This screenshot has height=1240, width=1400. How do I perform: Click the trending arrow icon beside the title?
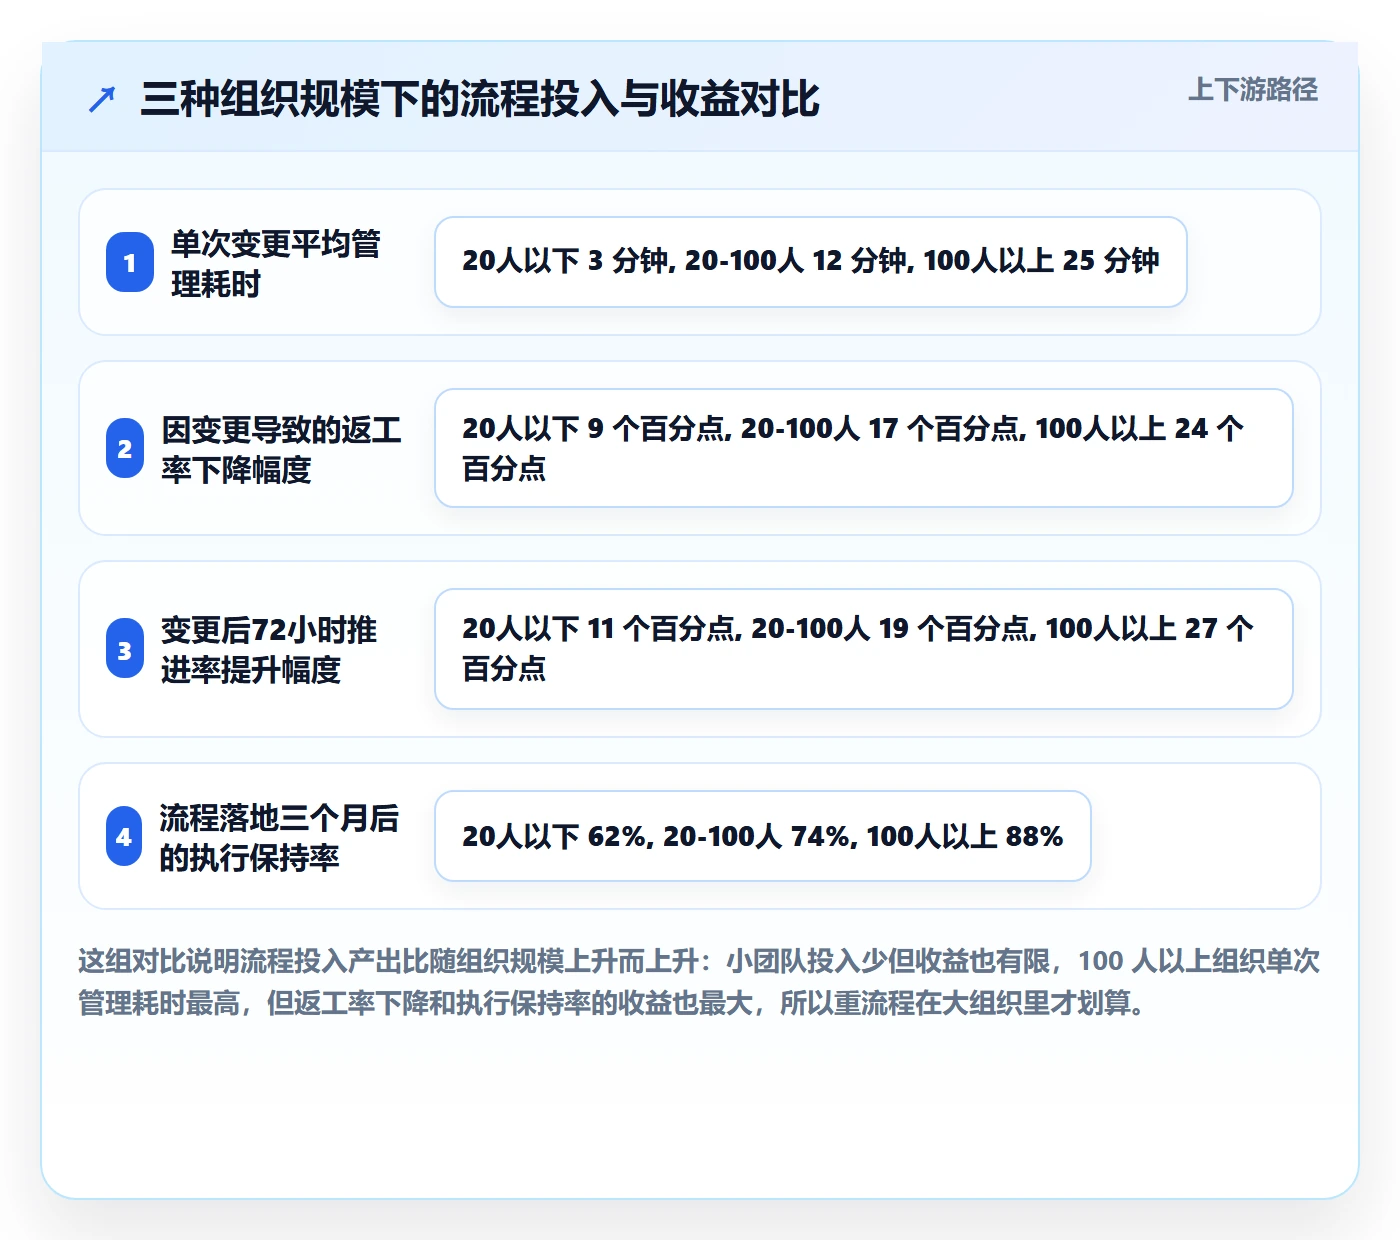101,99
